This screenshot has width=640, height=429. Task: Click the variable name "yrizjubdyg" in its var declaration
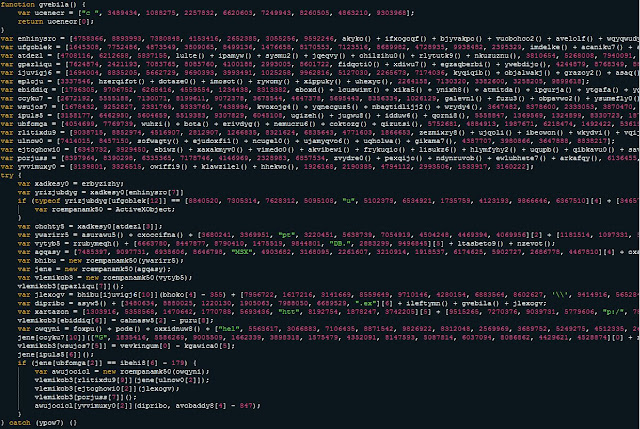pyautogui.click(x=56, y=192)
